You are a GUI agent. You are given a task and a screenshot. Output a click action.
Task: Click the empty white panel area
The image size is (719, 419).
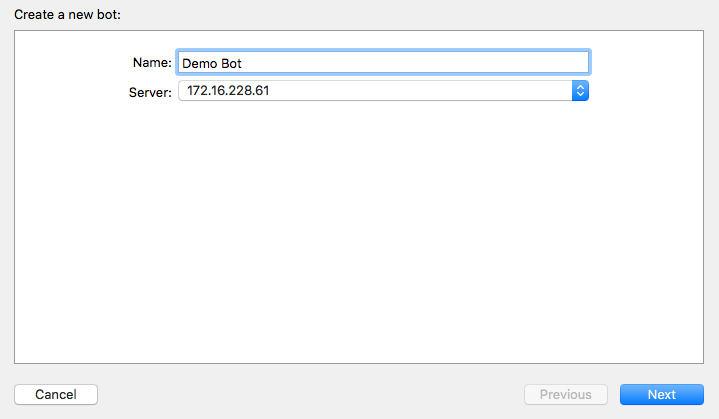[359, 240]
